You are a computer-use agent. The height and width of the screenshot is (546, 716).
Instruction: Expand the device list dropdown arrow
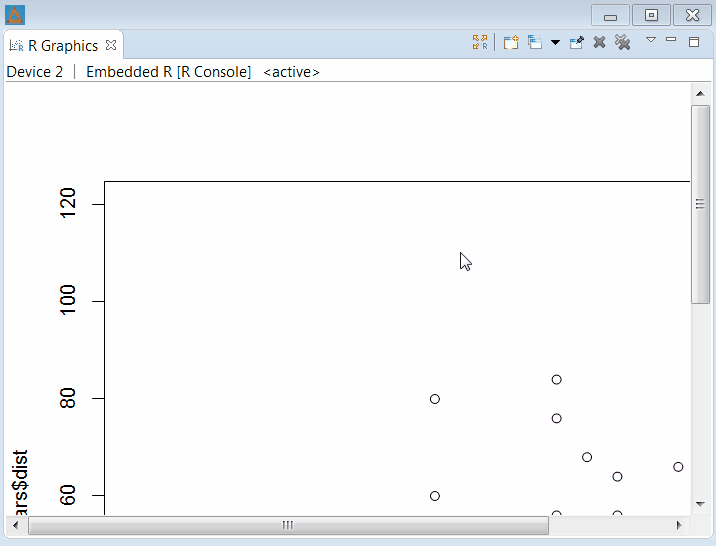[555, 42]
